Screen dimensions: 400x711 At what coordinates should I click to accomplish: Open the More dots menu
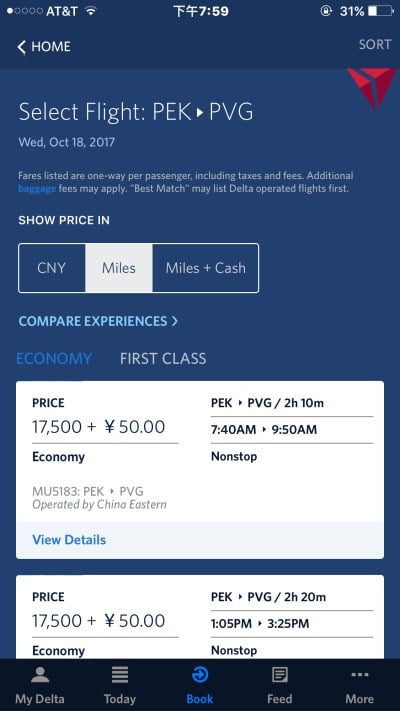tap(360, 675)
